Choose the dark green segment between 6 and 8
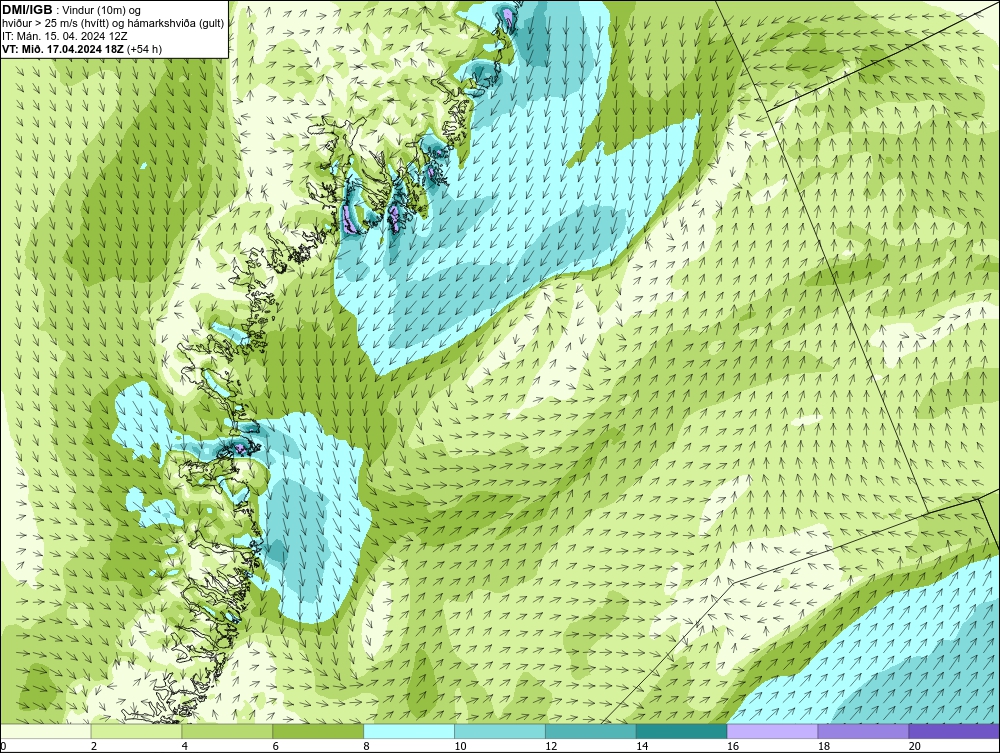 (318, 731)
